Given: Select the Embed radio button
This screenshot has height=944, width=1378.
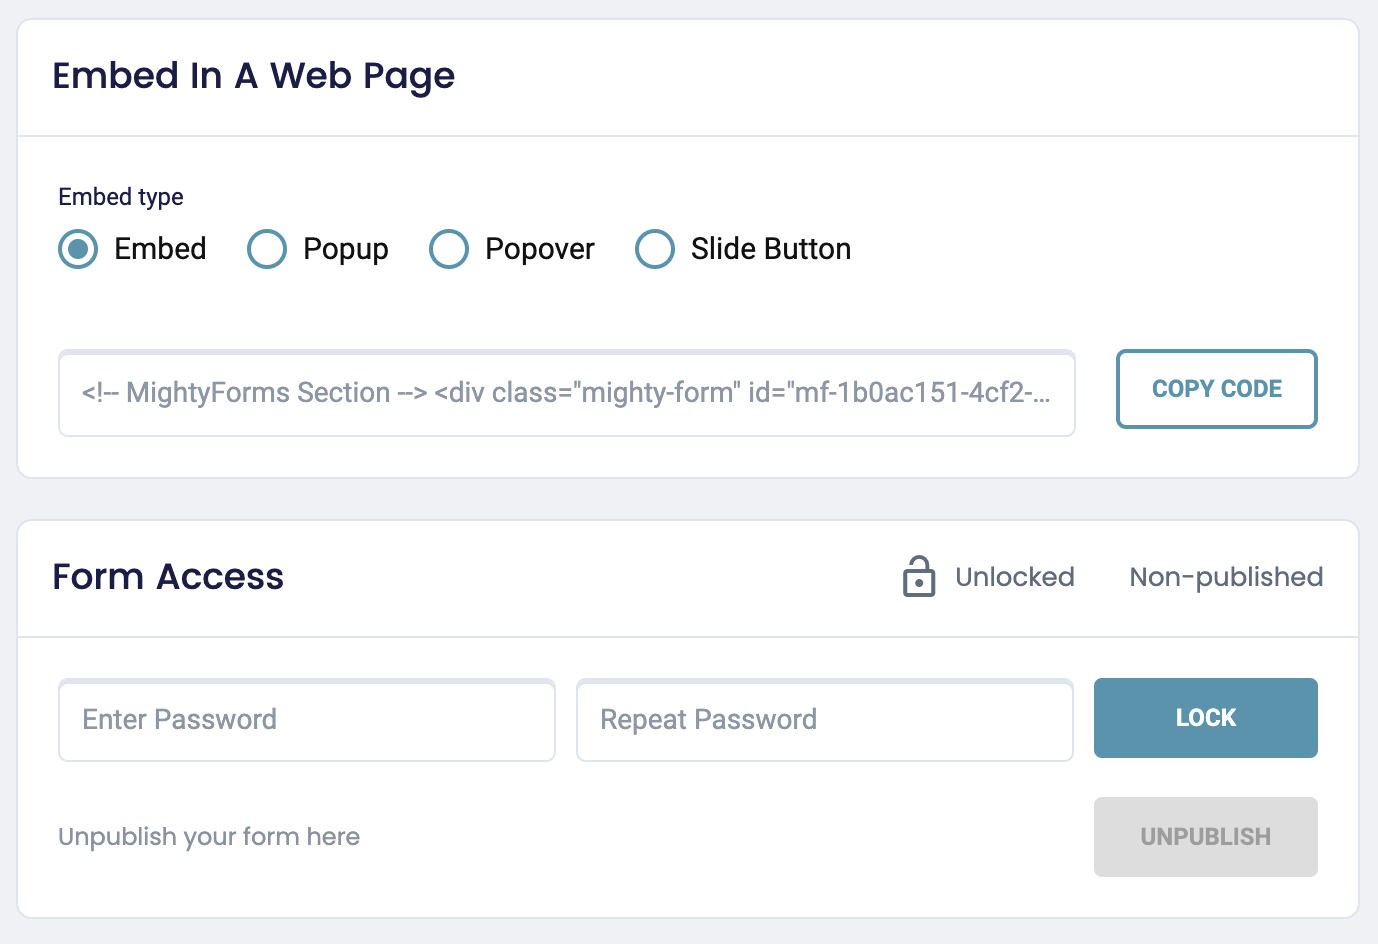Looking at the screenshot, I should [78, 249].
